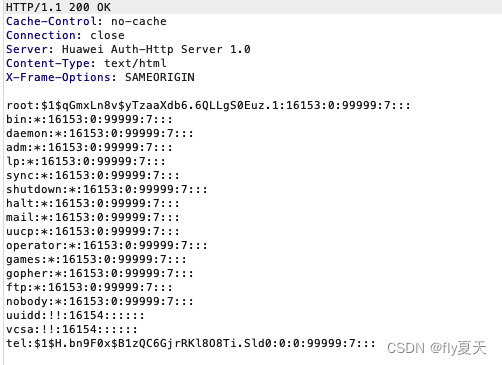The height and width of the screenshot is (365, 502).
Task: Click the text/html header value
Action: (135, 63)
